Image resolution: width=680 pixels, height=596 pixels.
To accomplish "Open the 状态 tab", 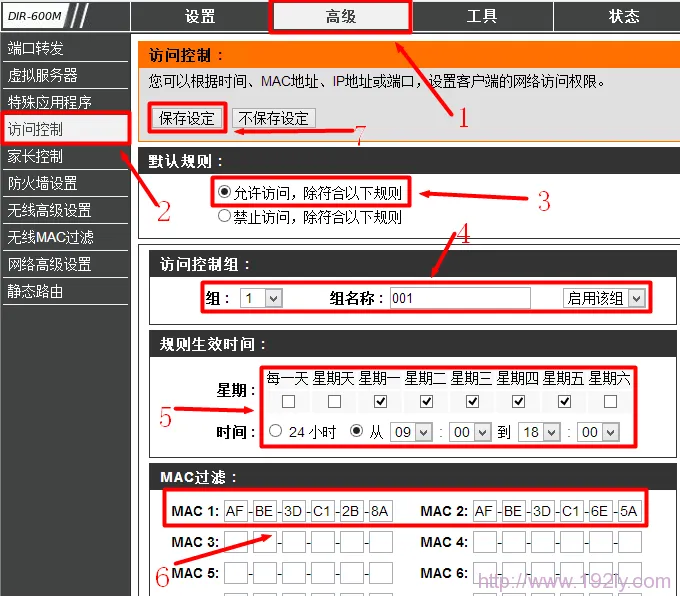I will point(624,16).
